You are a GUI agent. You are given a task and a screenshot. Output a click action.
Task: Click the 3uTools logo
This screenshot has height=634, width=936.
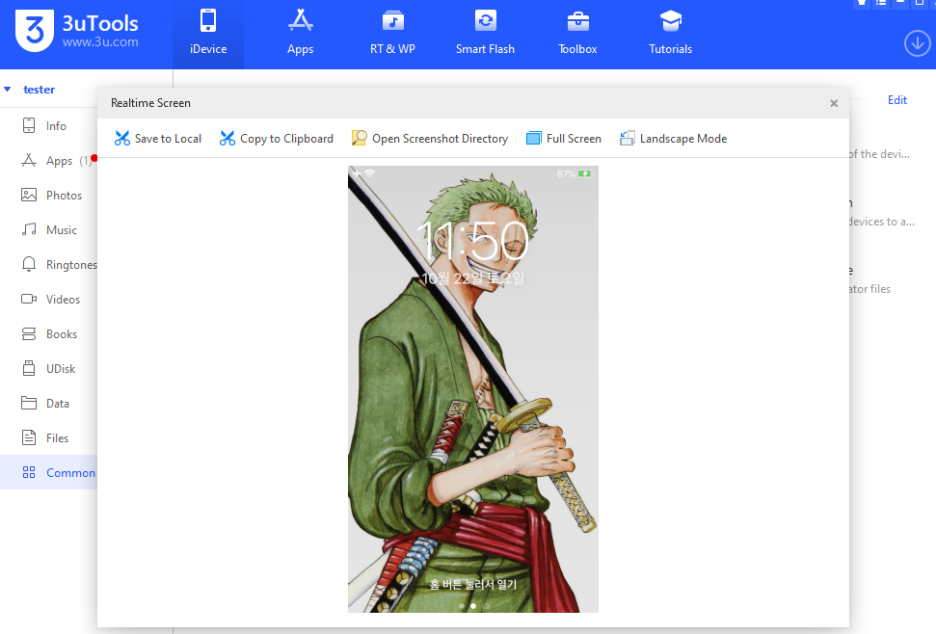pos(77,30)
